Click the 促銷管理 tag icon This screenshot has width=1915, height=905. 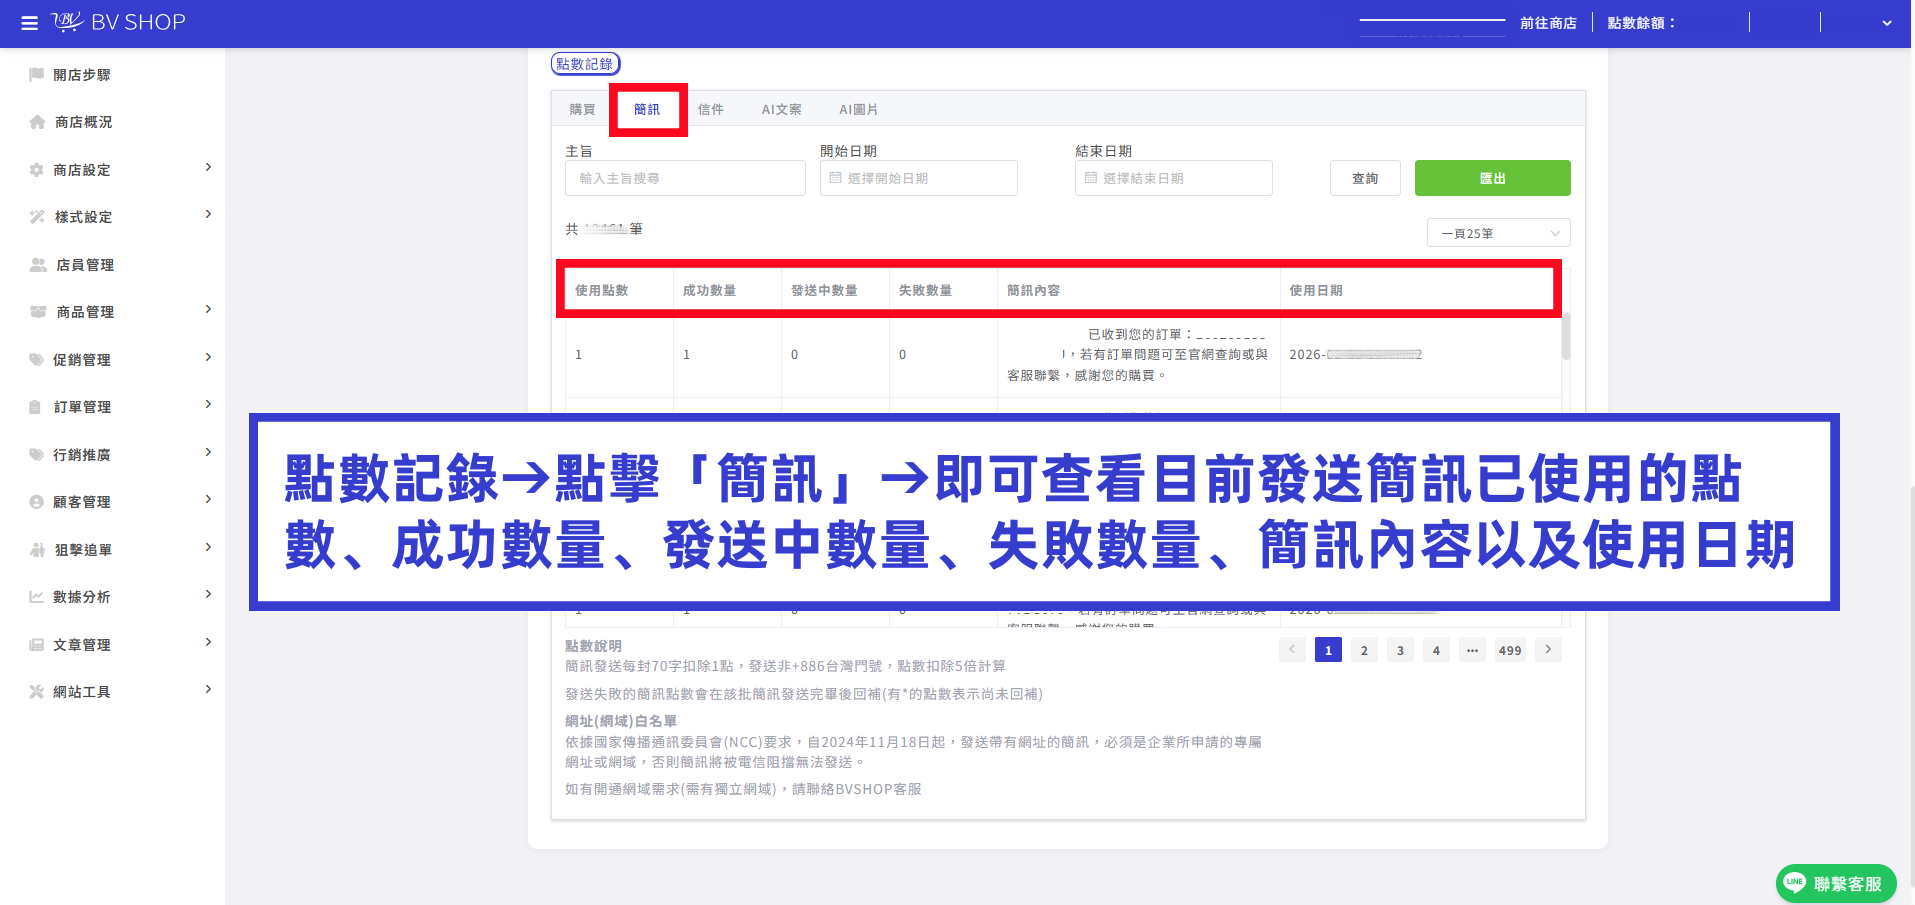point(37,360)
